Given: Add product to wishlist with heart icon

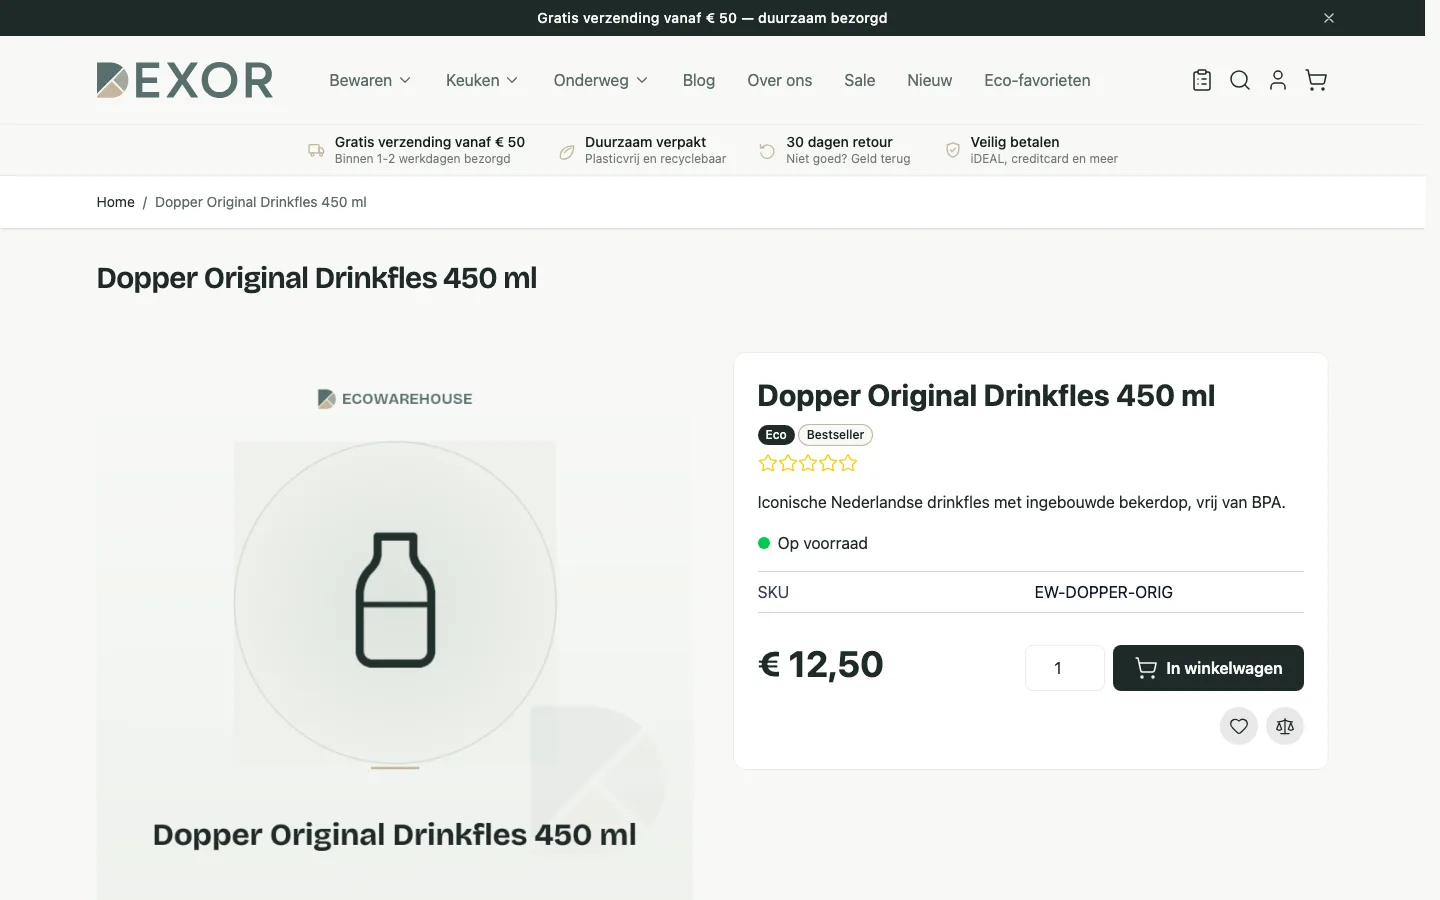Looking at the screenshot, I should pos(1239,726).
